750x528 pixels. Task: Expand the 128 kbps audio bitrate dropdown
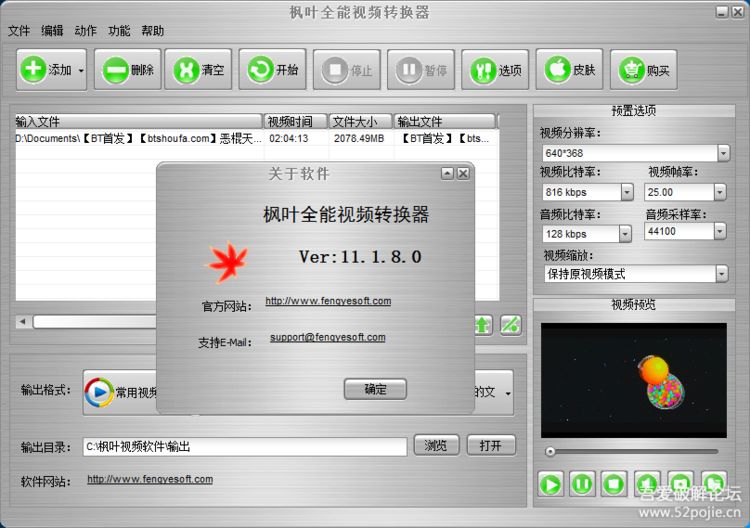pyautogui.click(x=625, y=234)
